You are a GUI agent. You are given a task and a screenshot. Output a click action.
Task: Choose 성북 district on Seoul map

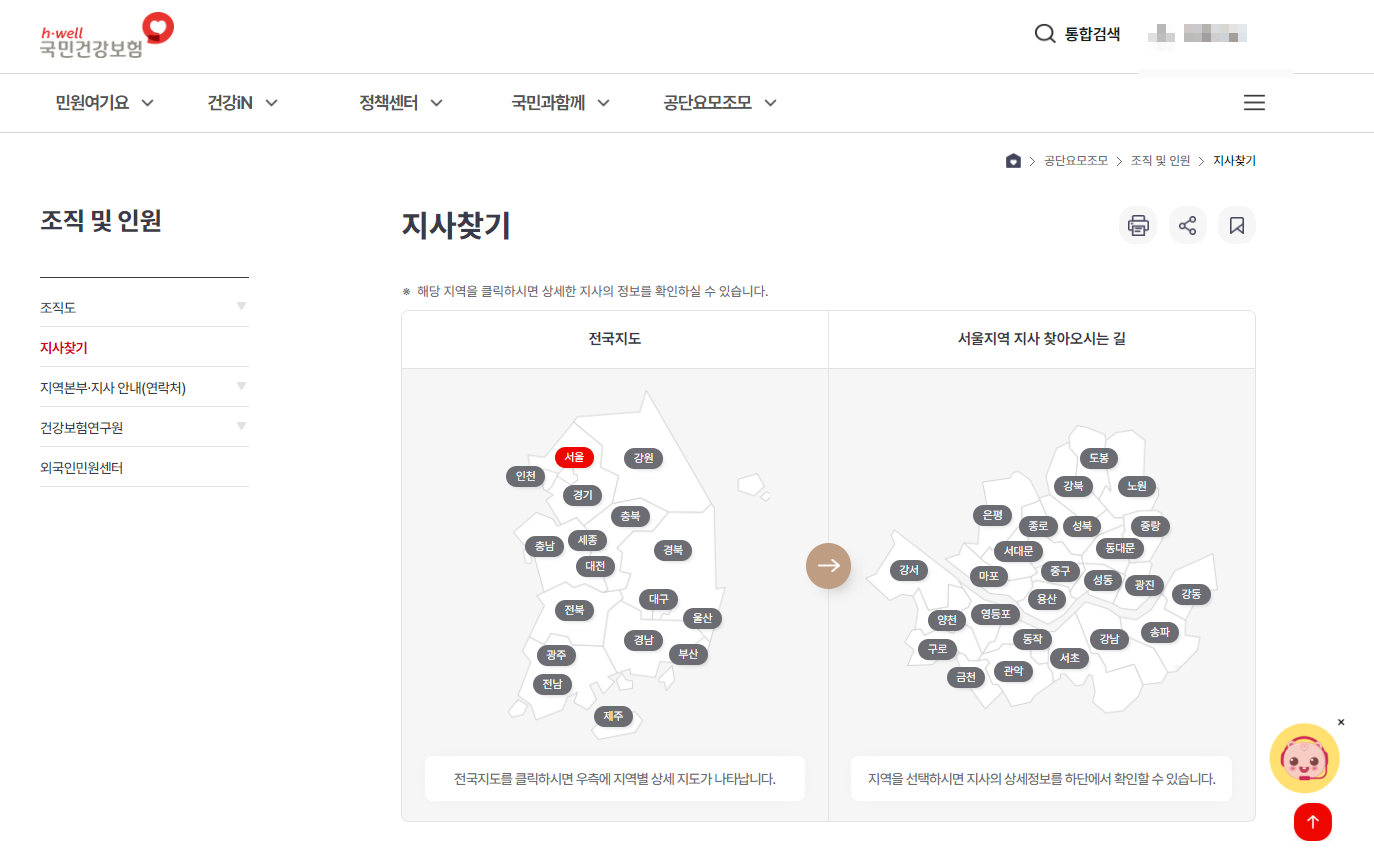pos(1082,526)
